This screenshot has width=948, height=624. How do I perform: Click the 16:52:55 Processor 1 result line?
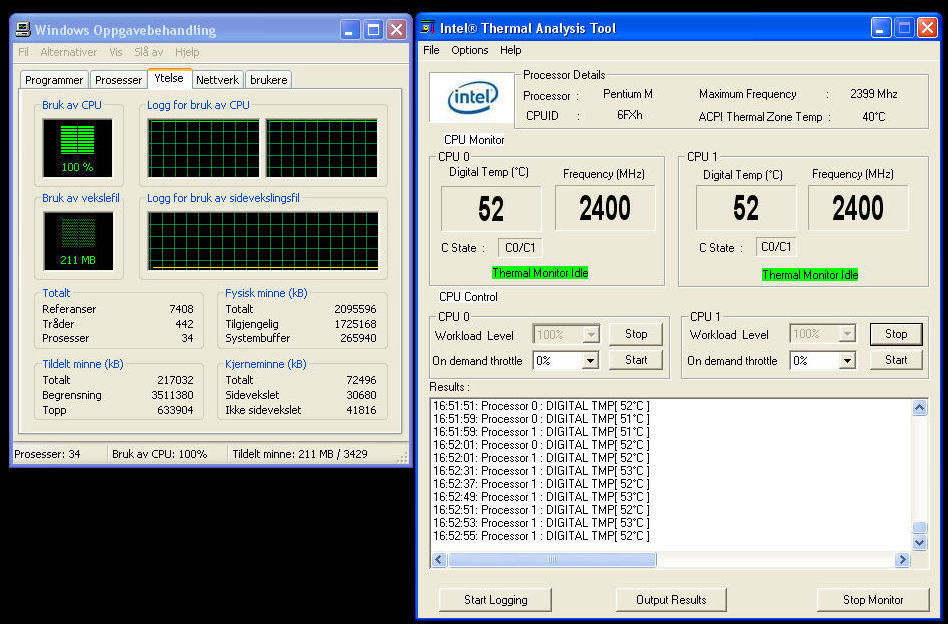(541, 536)
